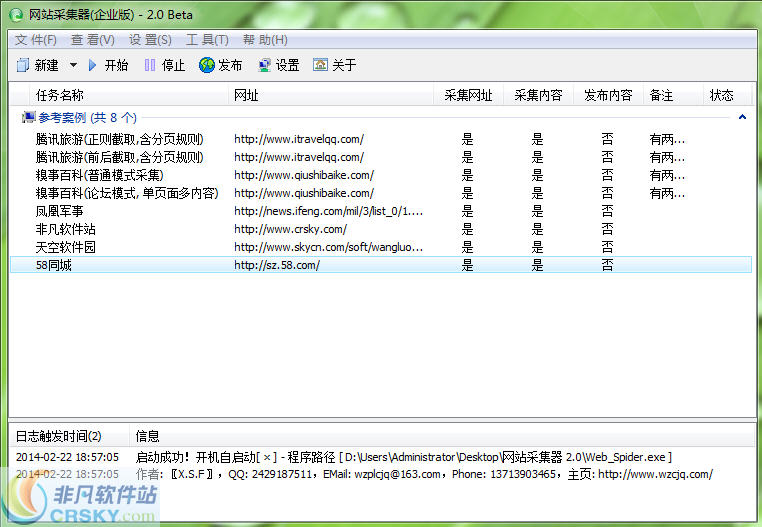Click the 设置 (Settings) computer icon
This screenshot has width=762, height=527.
pos(264,65)
